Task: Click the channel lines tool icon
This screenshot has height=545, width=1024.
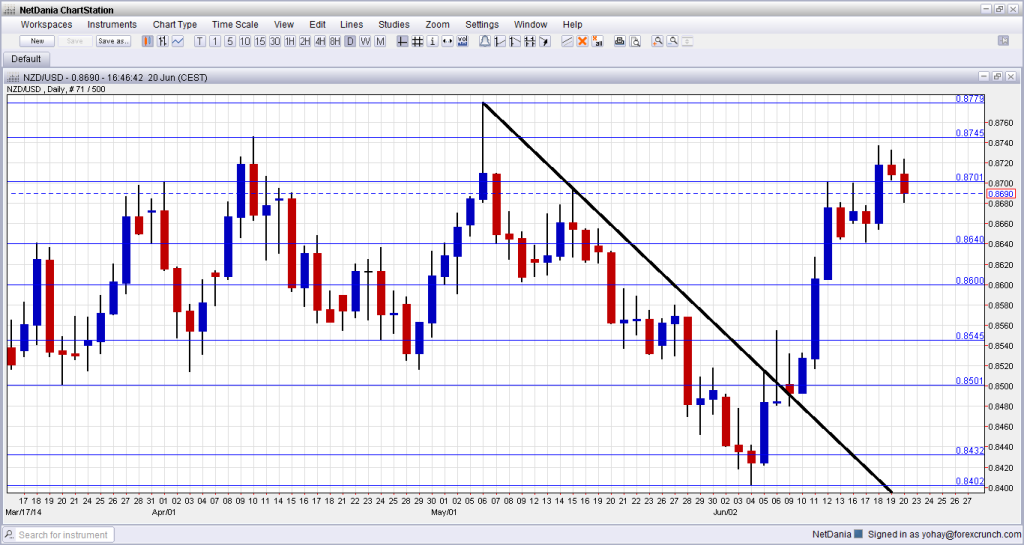Action: point(567,41)
